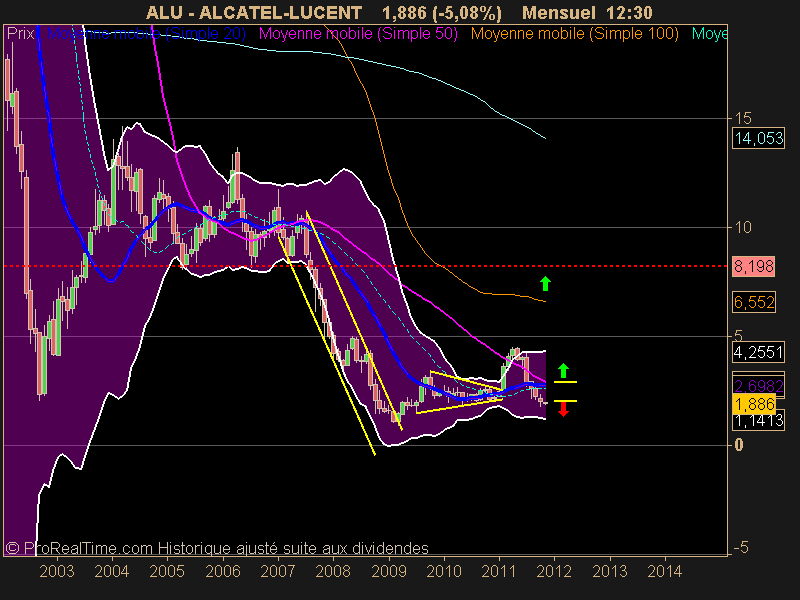The width and height of the screenshot is (800, 600).
Task: Click year 2010 on time axis
Action: coord(444,571)
